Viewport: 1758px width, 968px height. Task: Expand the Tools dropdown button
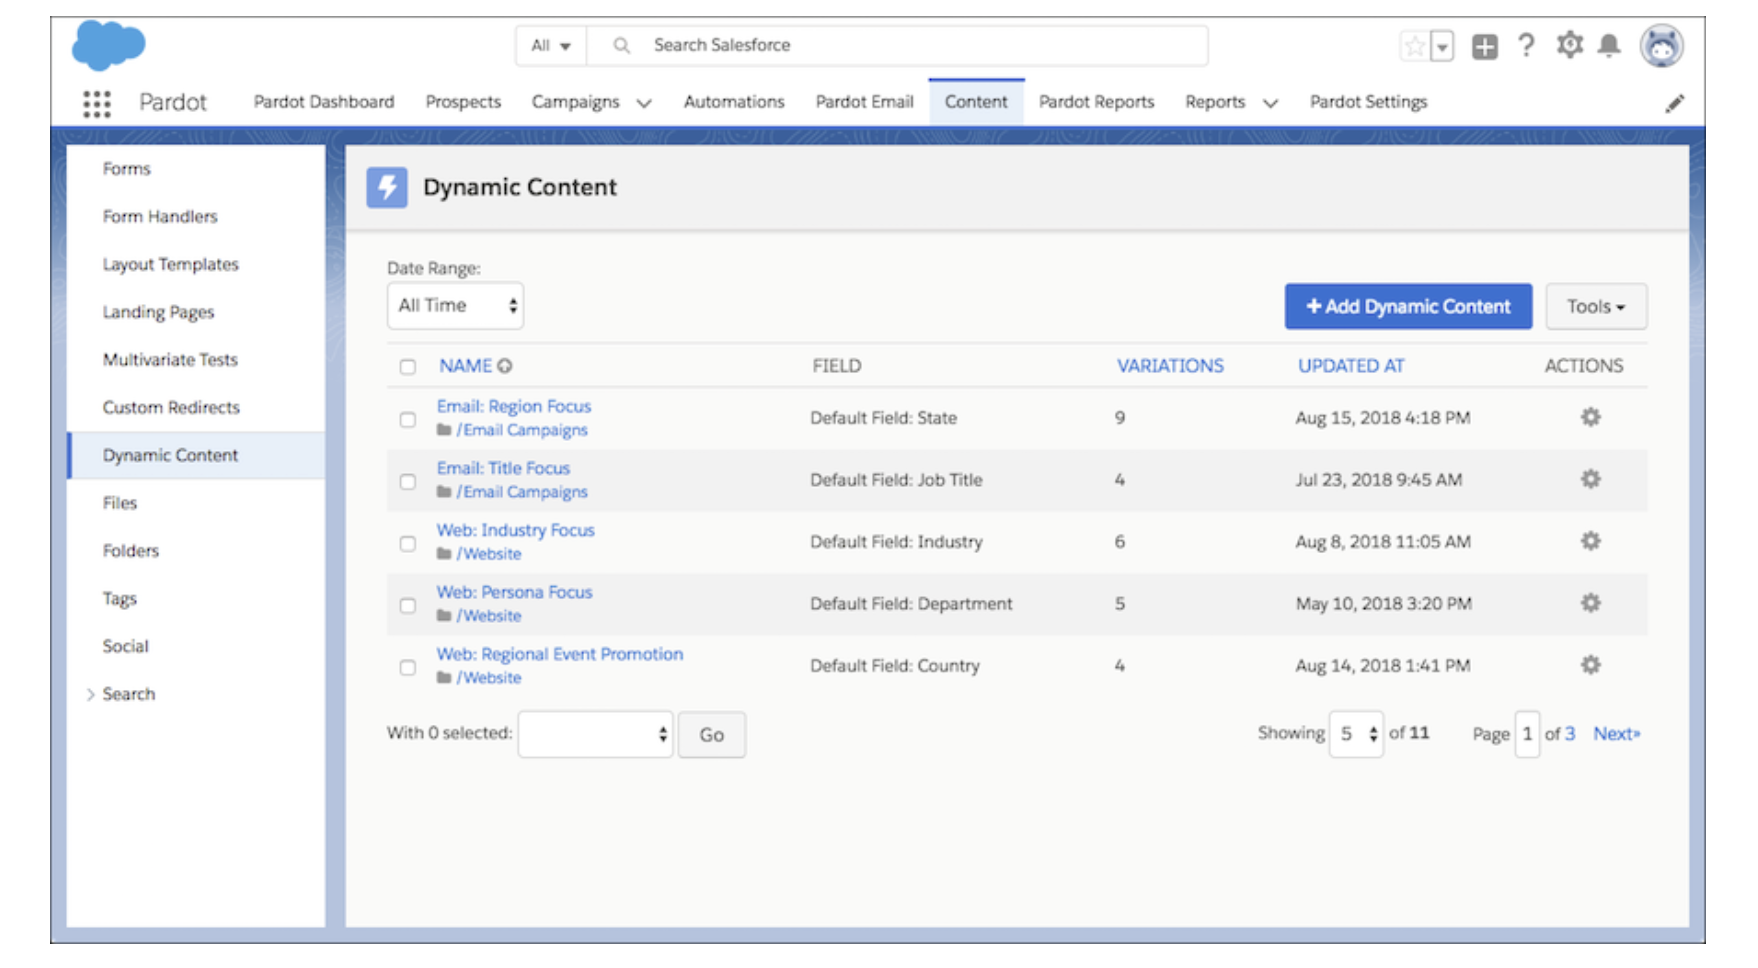pyautogui.click(x=1595, y=307)
